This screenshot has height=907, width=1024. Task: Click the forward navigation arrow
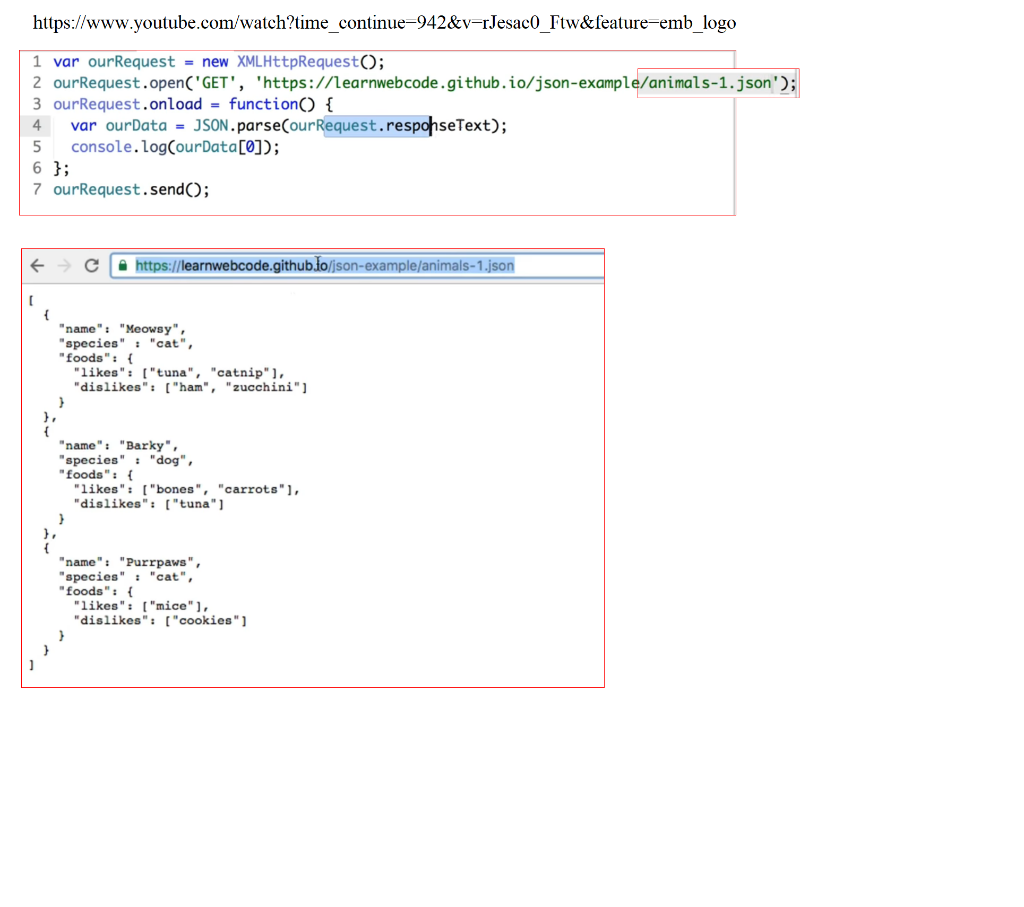(x=63, y=265)
